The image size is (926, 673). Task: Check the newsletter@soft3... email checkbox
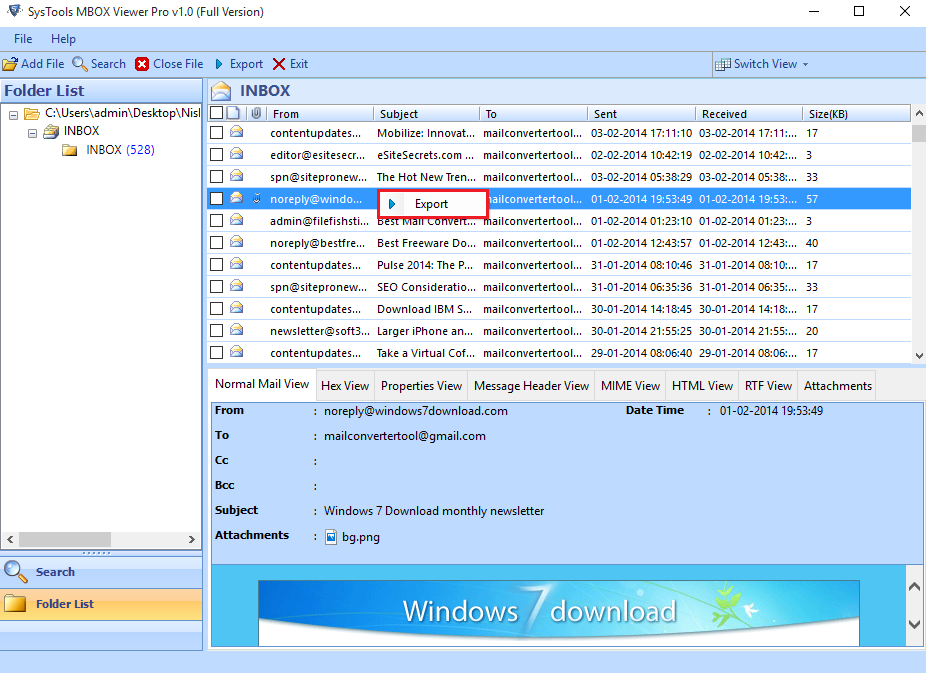(x=217, y=331)
